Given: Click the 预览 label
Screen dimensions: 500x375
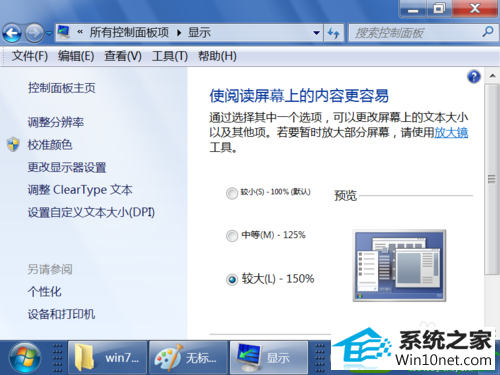Looking at the screenshot, I should (x=345, y=195).
